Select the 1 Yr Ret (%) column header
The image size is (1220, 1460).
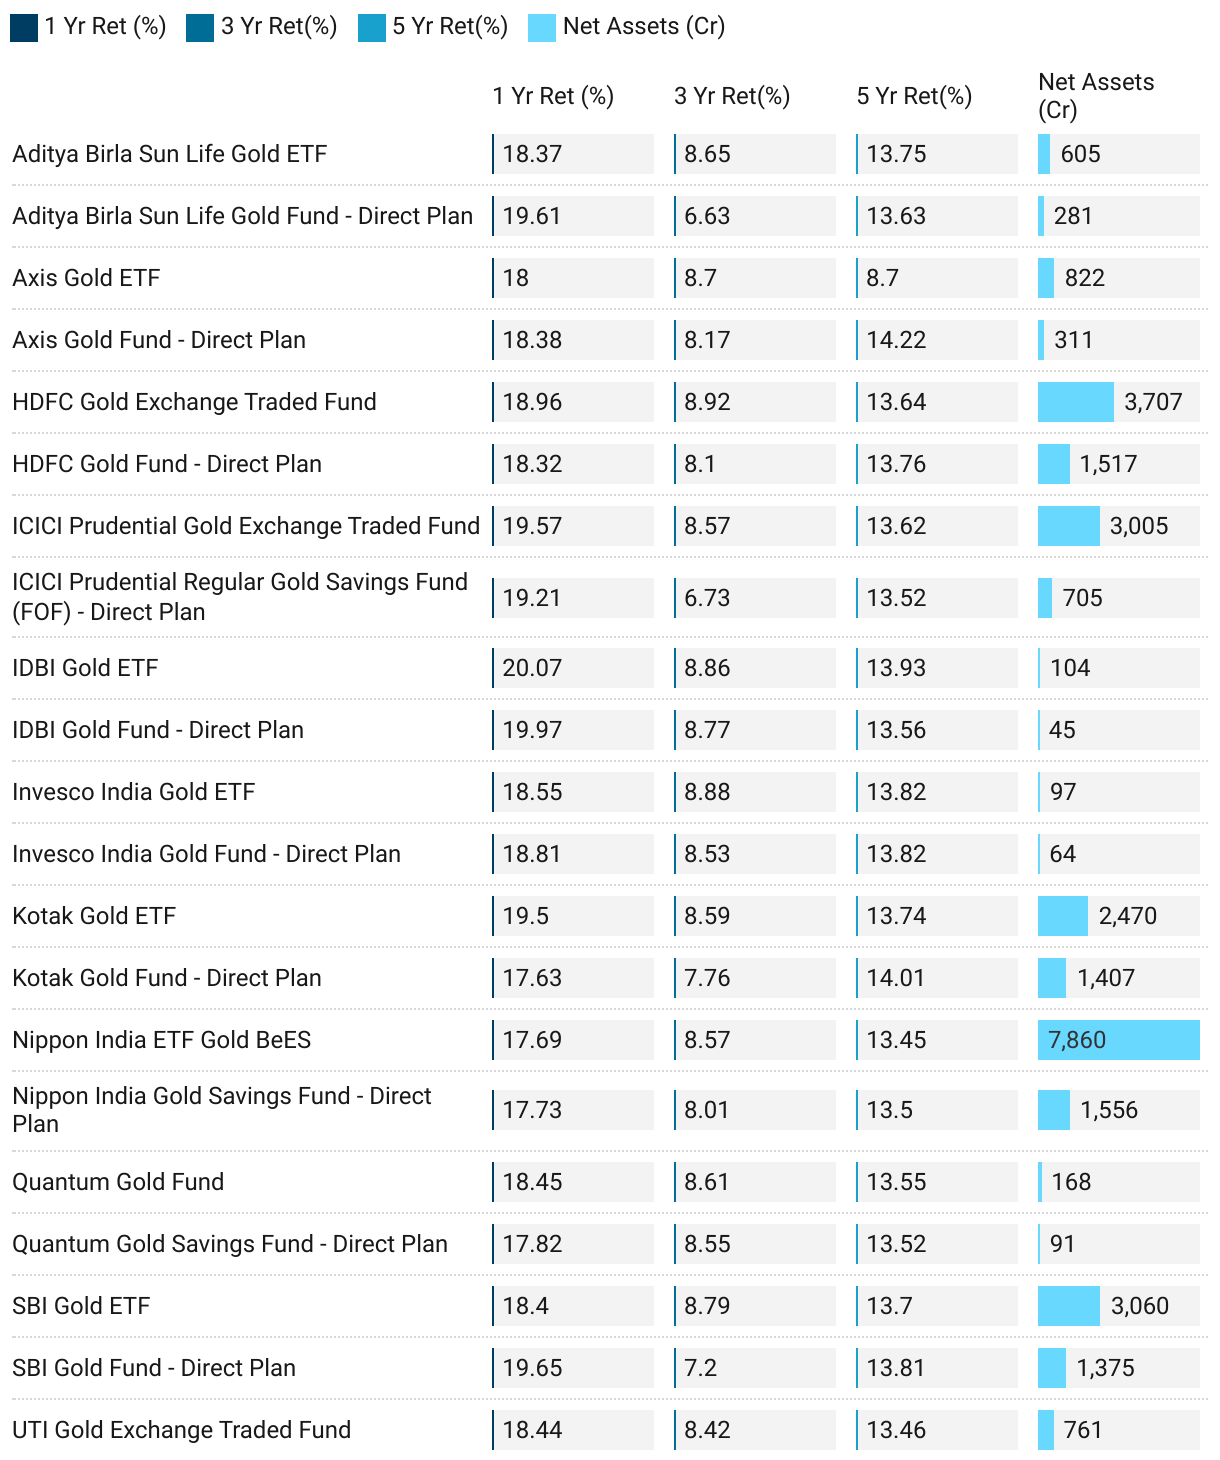pos(553,96)
